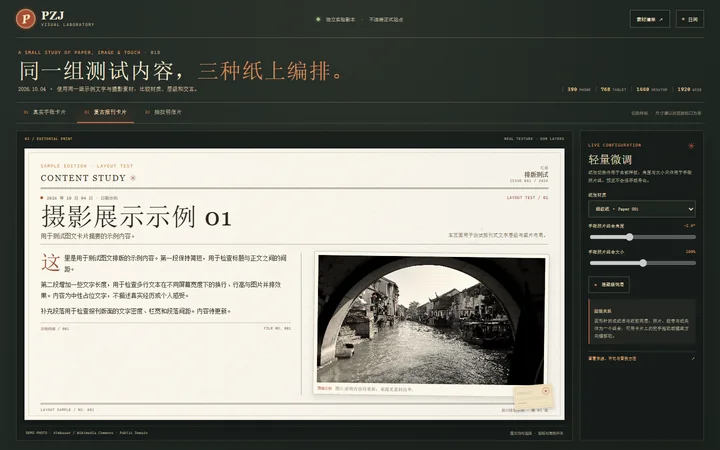The image size is (720, 450).
Task: Click the 1440 DESKTOP breakpoint label
Action: tap(651, 89)
